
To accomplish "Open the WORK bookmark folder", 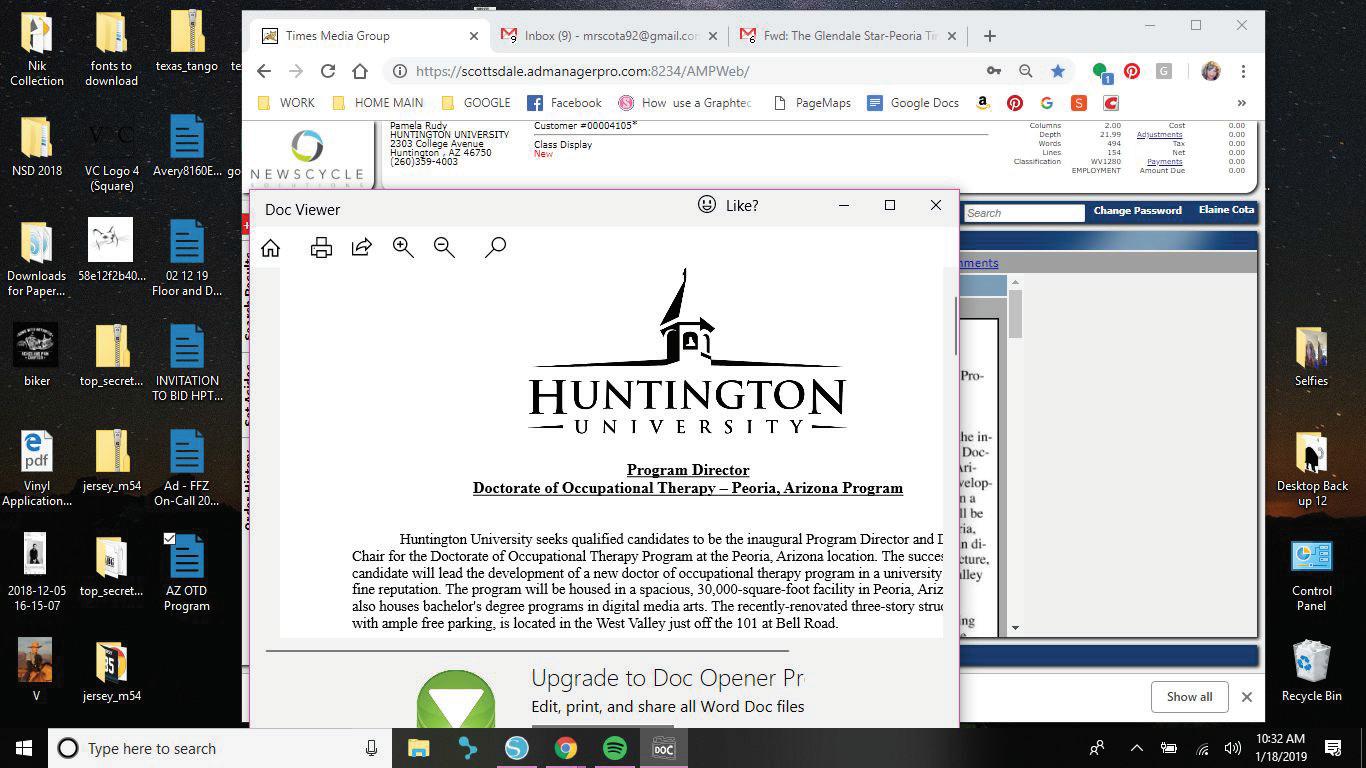I will click(x=286, y=103).
